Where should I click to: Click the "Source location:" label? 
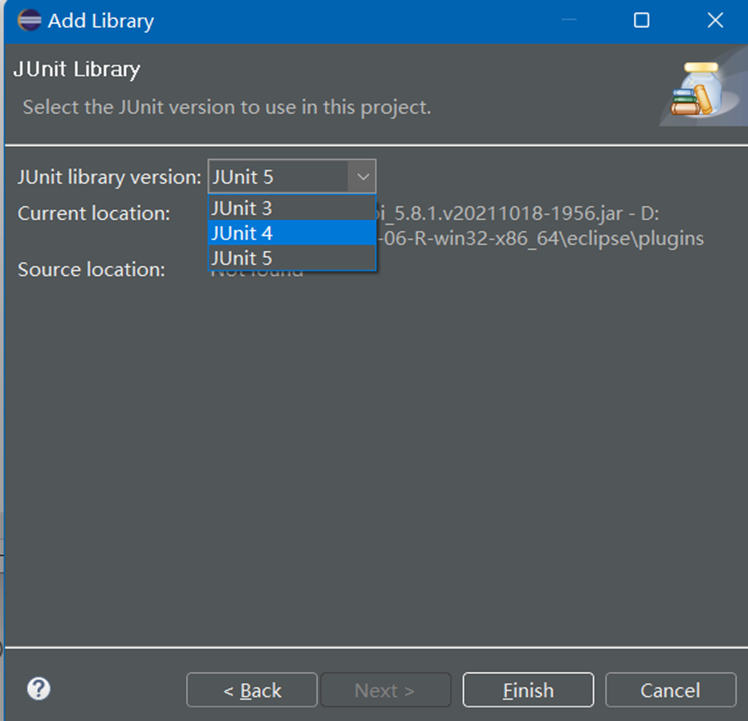(90, 269)
